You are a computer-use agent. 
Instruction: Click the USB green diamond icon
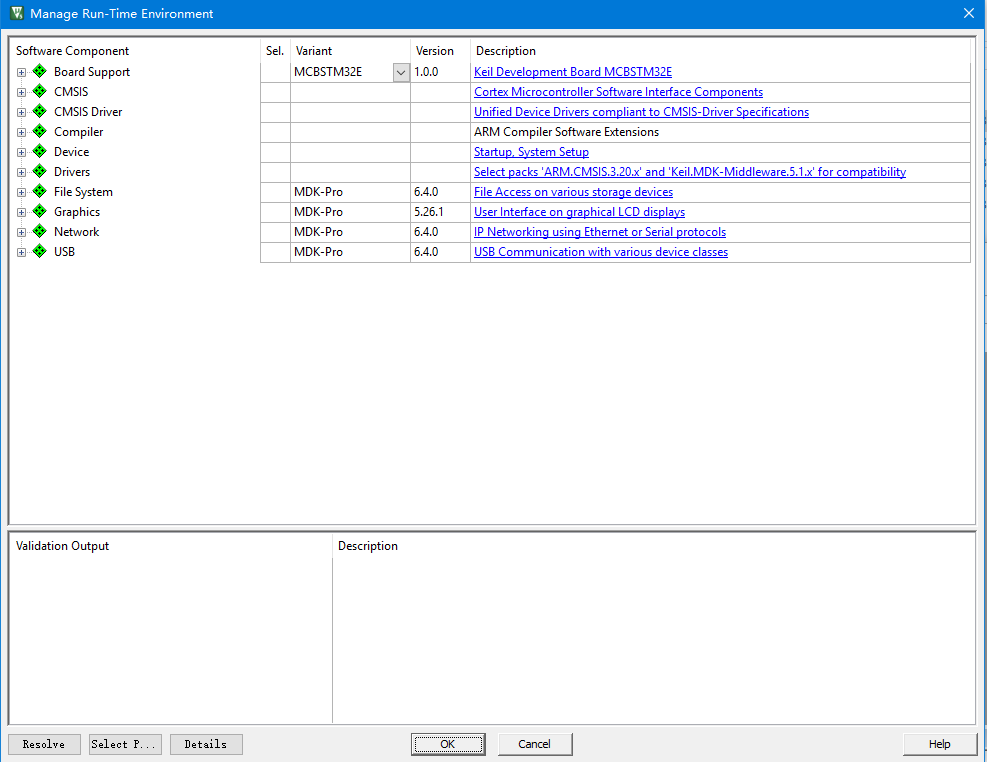[x=40, y=252]
